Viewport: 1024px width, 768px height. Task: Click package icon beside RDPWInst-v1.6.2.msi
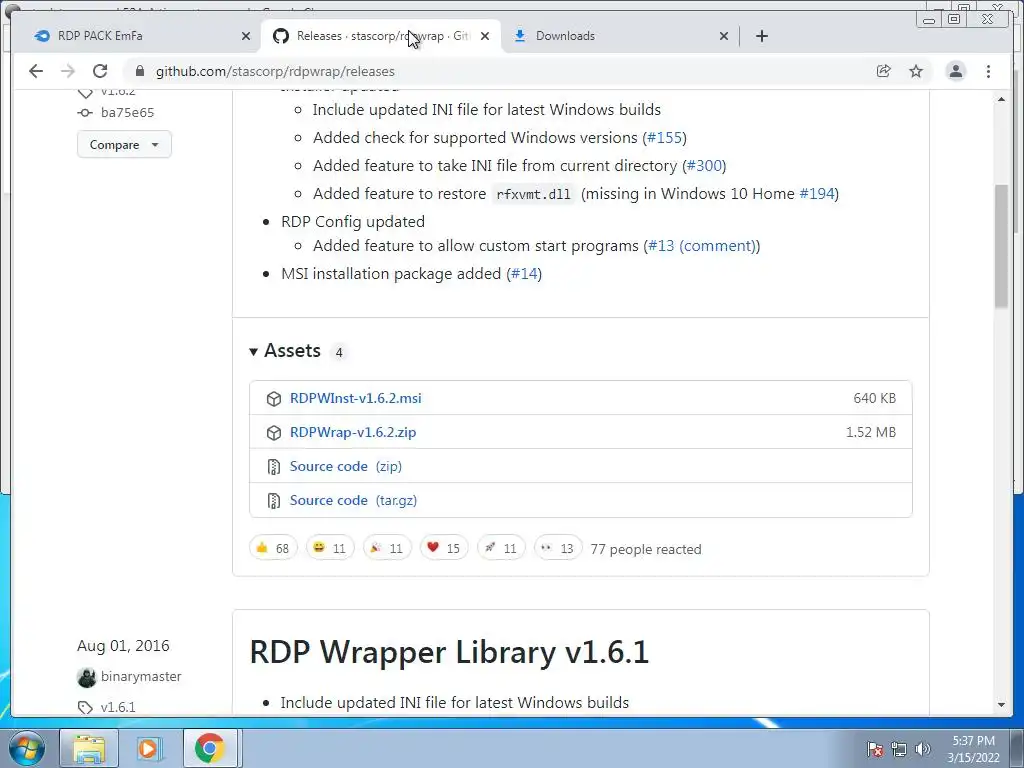[274, 398]
